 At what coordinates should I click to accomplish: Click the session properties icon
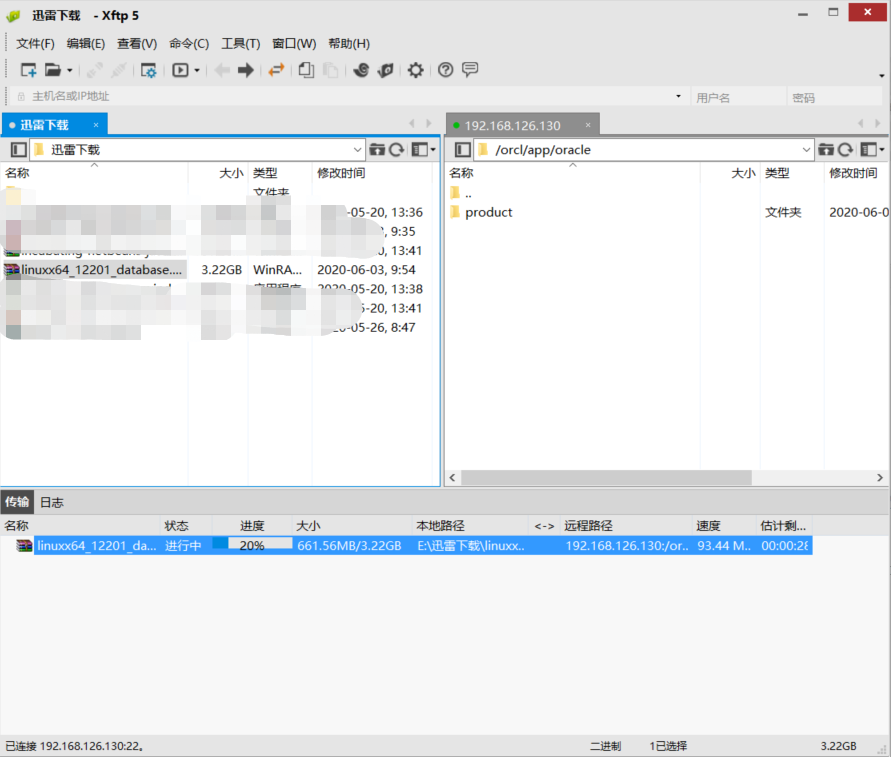pyautogui.click(x=148, y=70)
